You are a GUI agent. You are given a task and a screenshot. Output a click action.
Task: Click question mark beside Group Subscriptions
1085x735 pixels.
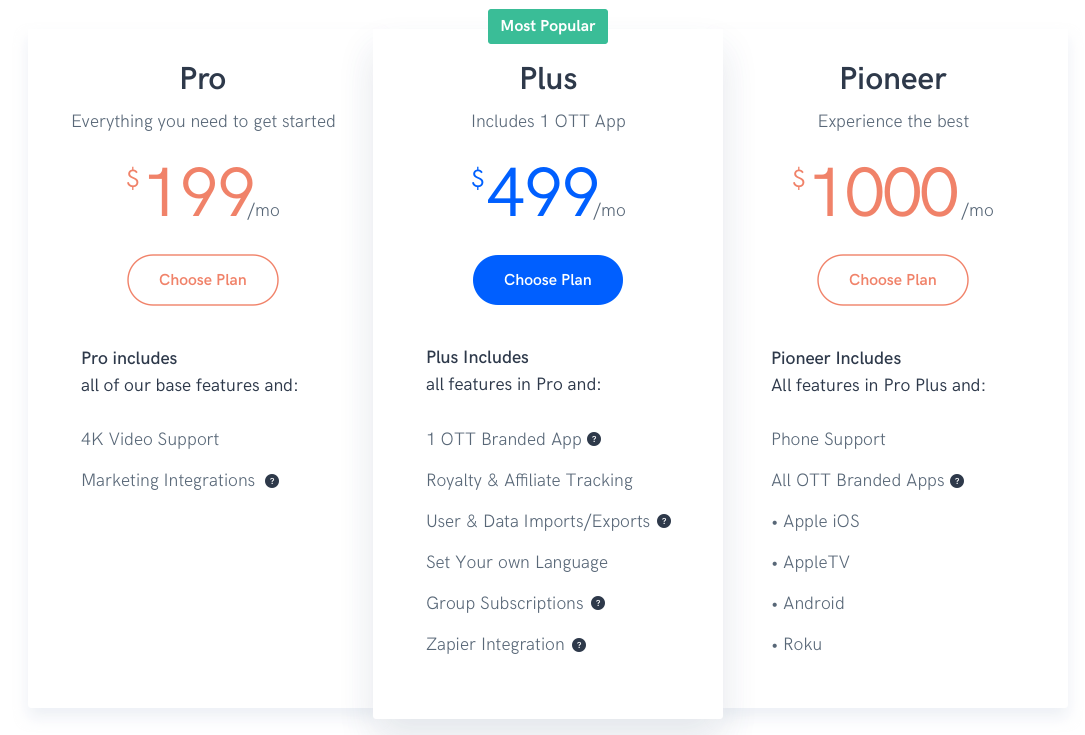coord(598,603)
